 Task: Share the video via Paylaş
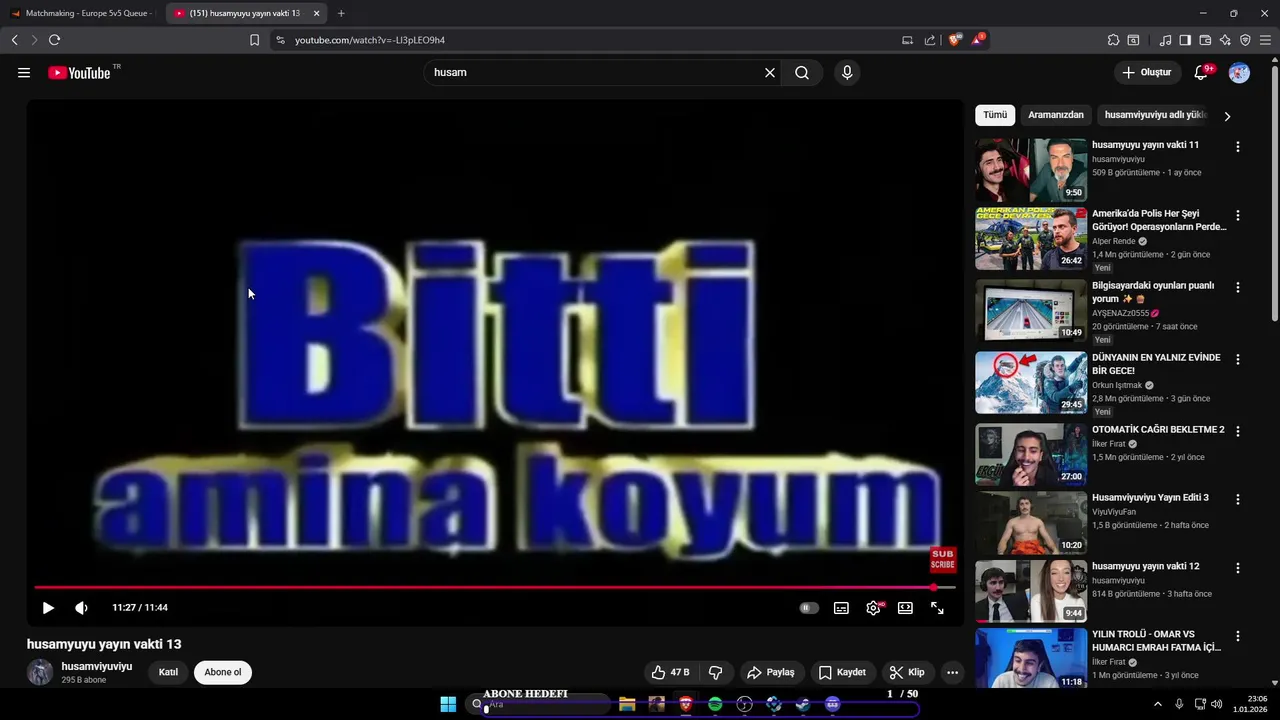tap(771, 673)
